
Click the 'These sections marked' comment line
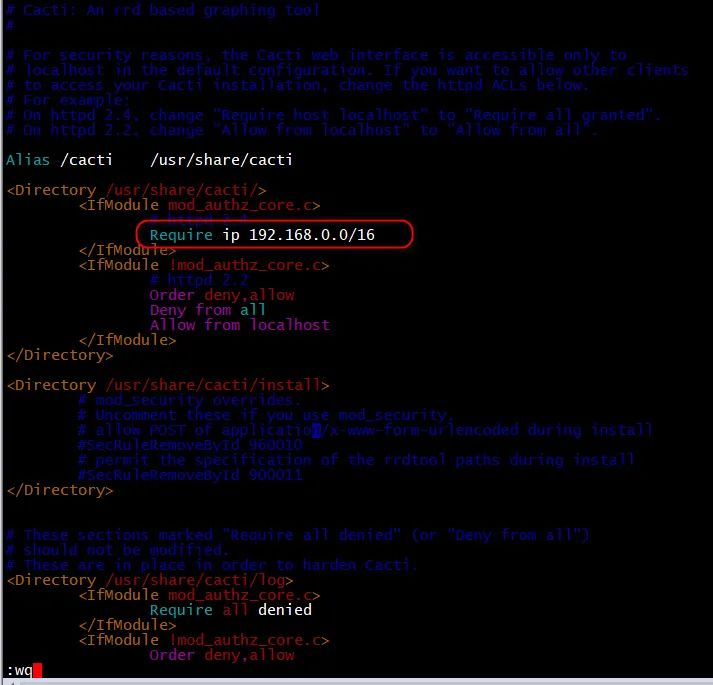click(x=297, y=535)
